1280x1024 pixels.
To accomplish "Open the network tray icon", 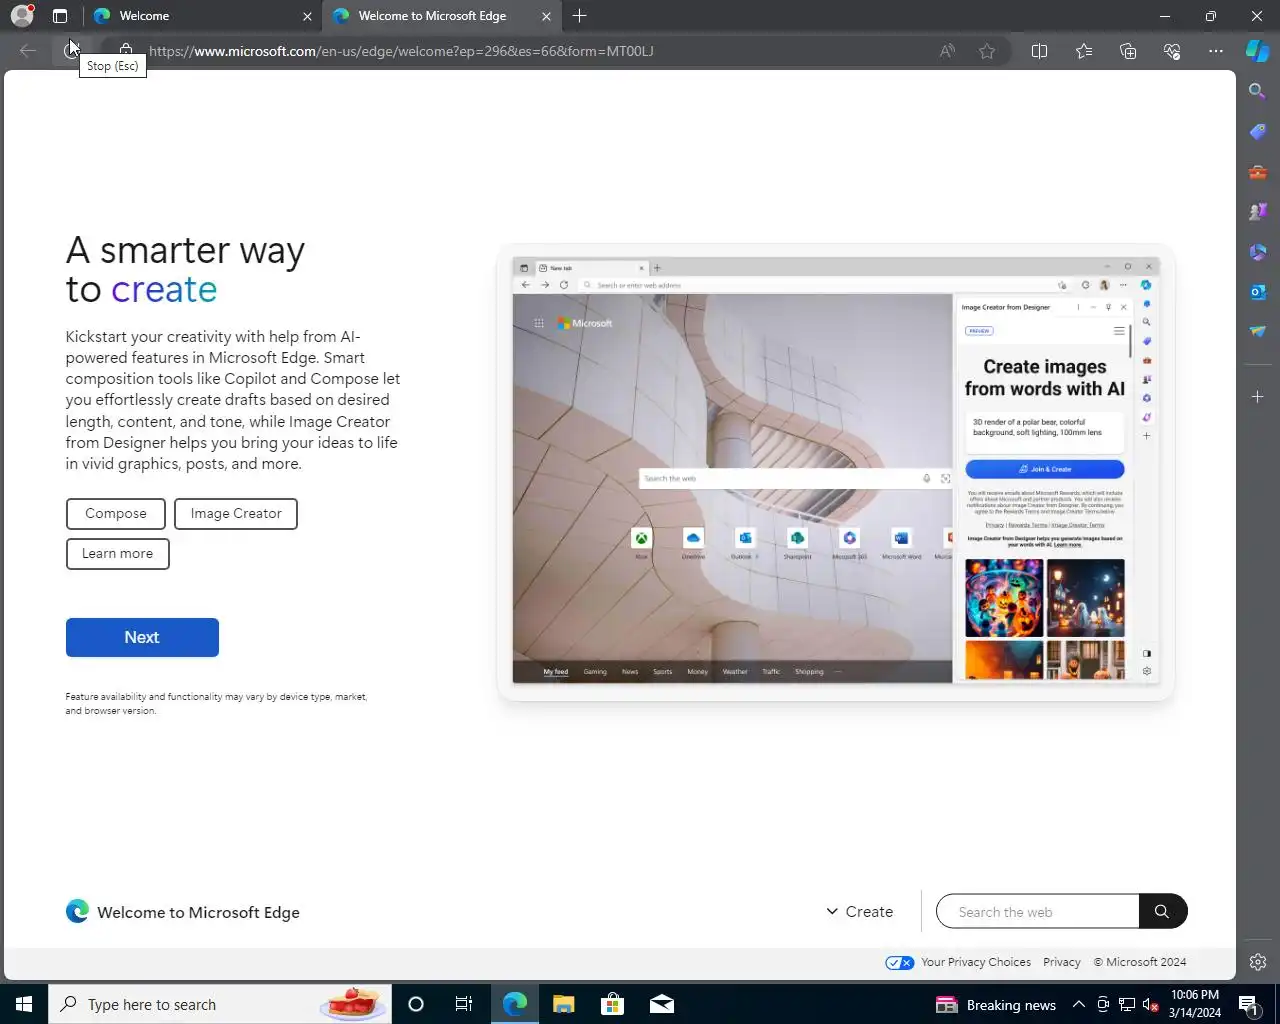I will (1127, 1004).
